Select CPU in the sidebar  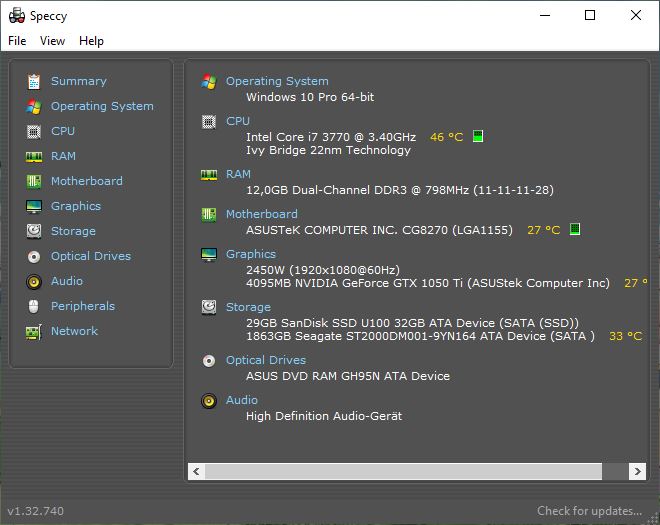[63, 131]
